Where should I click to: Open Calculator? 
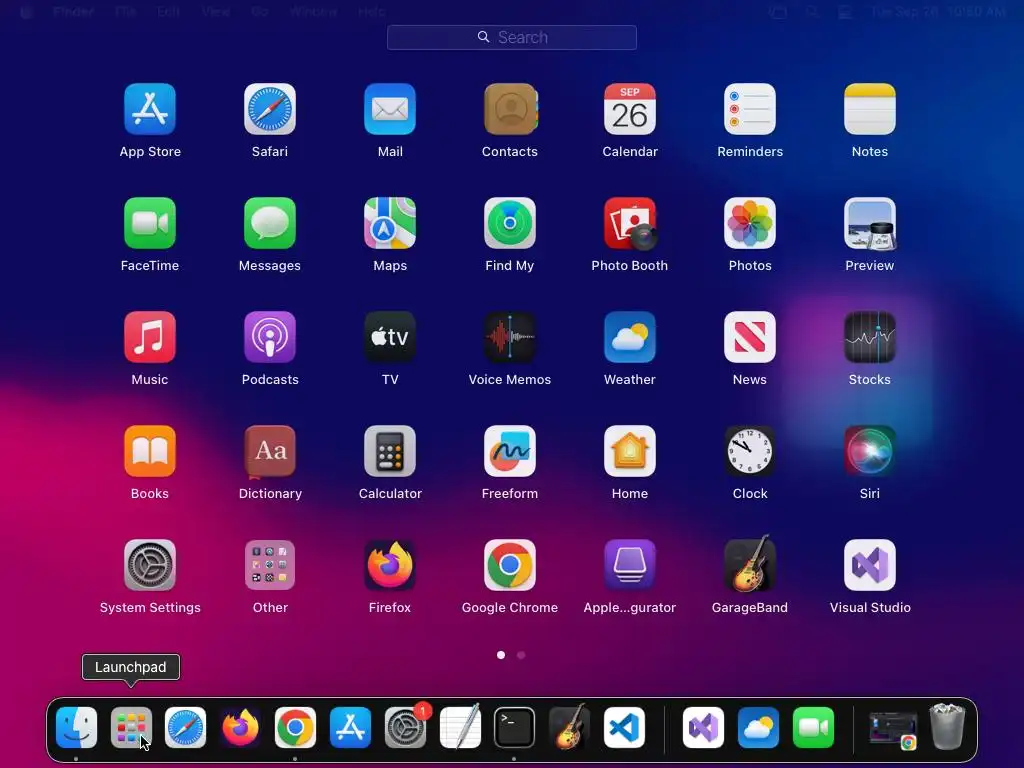pos(390,451)
